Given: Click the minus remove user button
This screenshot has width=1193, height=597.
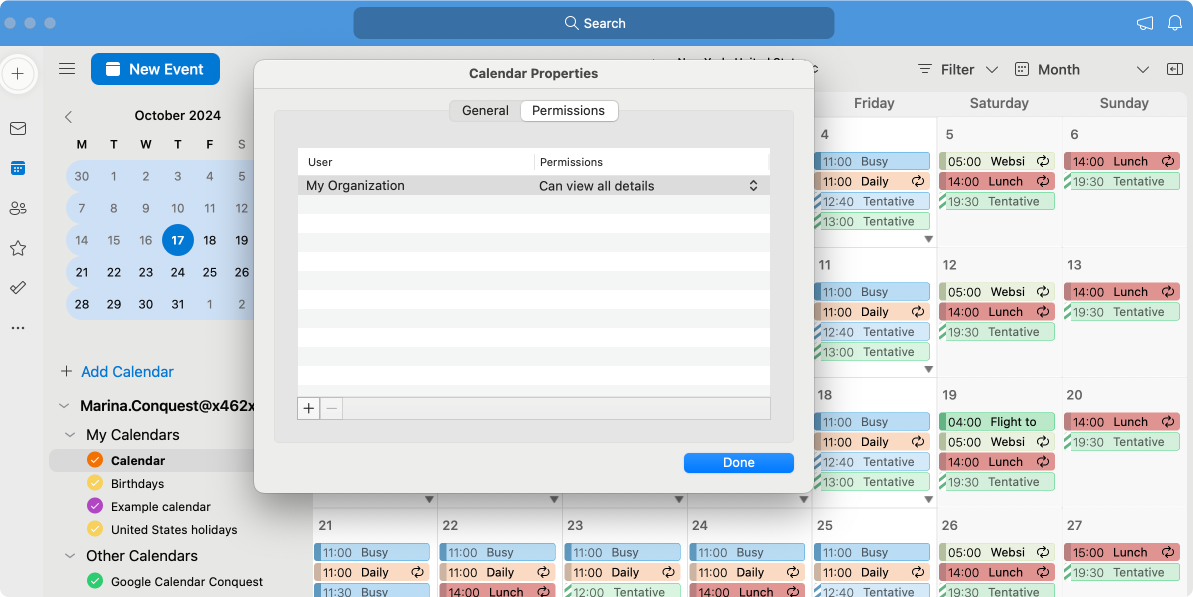Looking at the screenshot, I should coord(331,408).
